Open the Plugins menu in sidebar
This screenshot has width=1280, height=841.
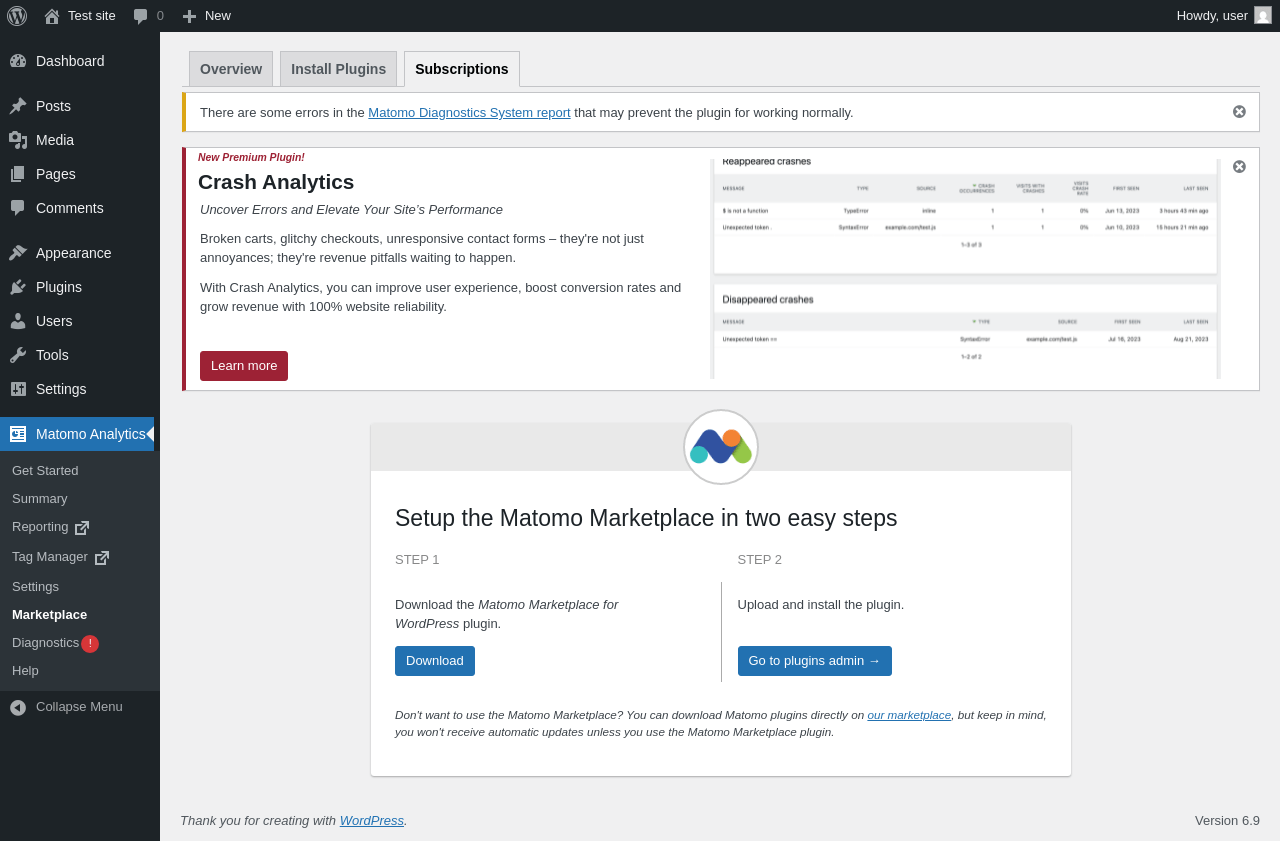[x=59, y=287]
